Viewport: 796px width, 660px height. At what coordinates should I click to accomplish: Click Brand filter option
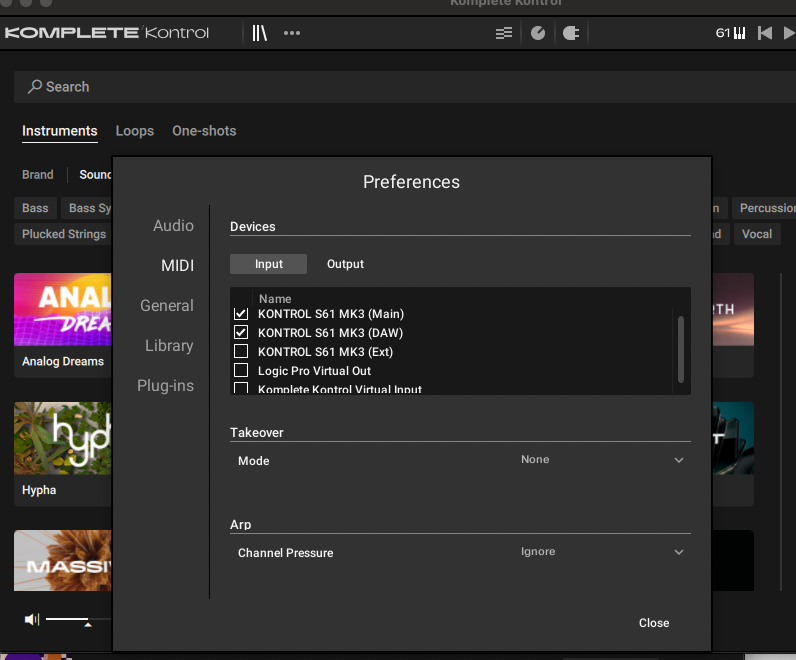(38, 175)
